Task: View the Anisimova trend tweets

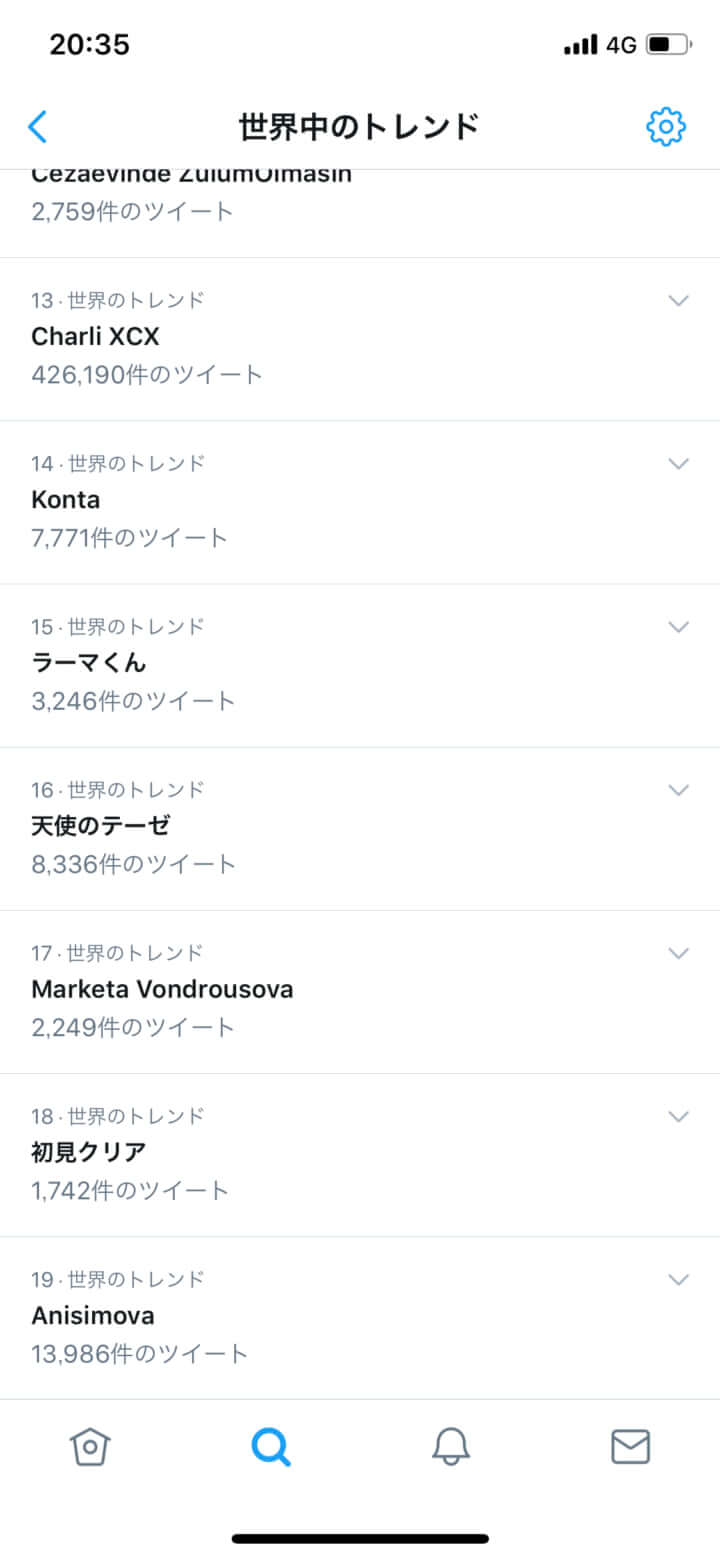Action: 93,1315
